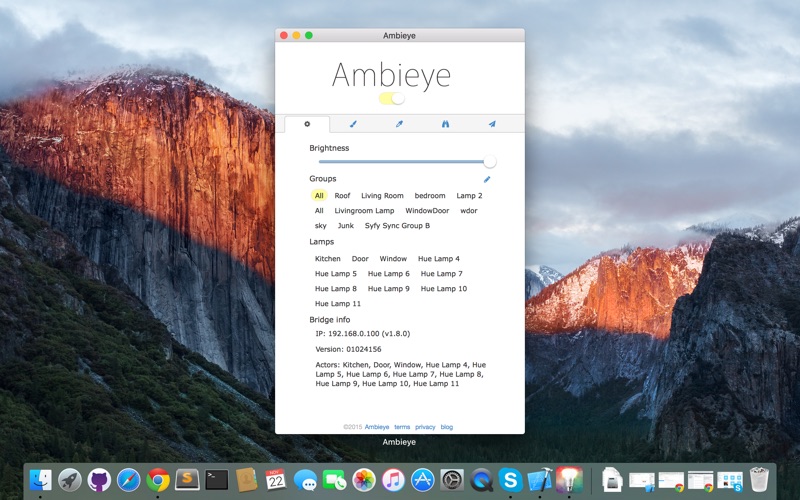Viewport: 800px width, 500px height.
Task: Select the bedroom group
Action: coord(430,195)
